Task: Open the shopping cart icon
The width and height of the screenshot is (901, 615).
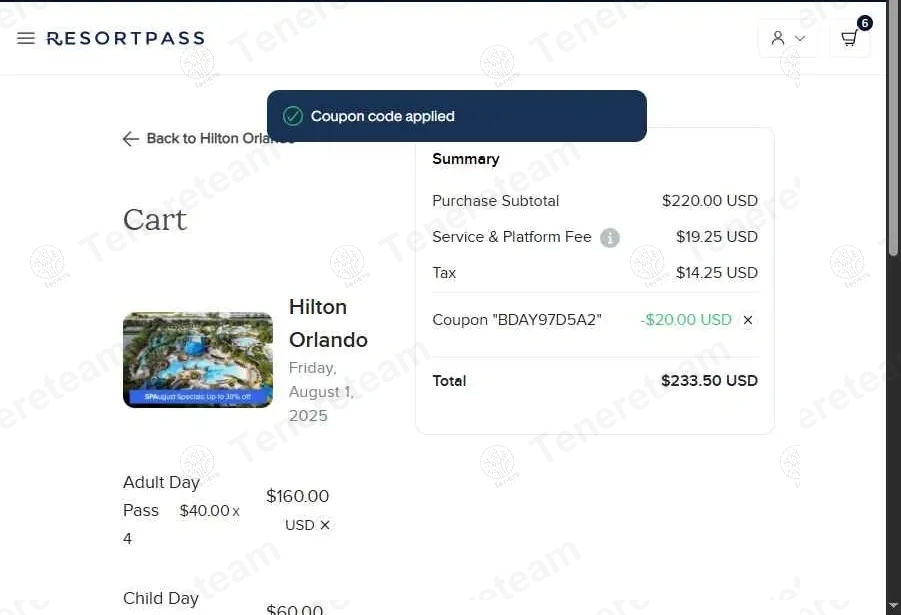Action: [849, 39]
